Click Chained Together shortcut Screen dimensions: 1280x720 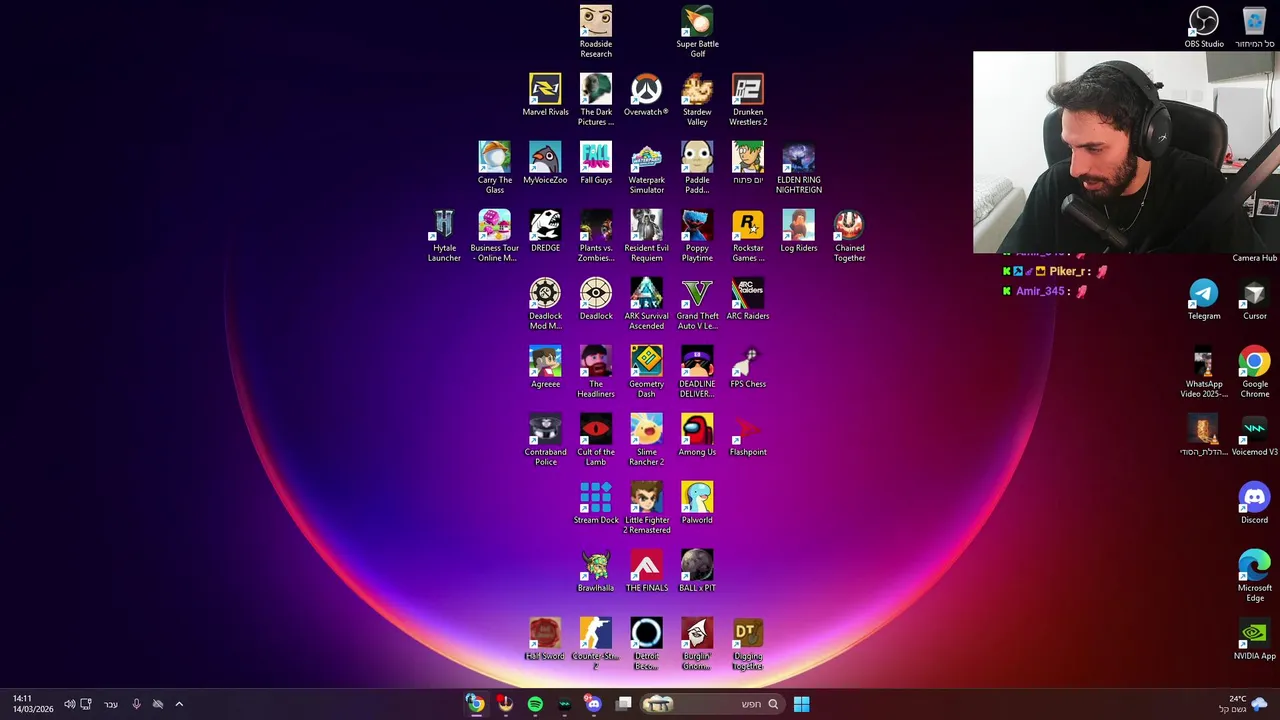coord(849,235)
